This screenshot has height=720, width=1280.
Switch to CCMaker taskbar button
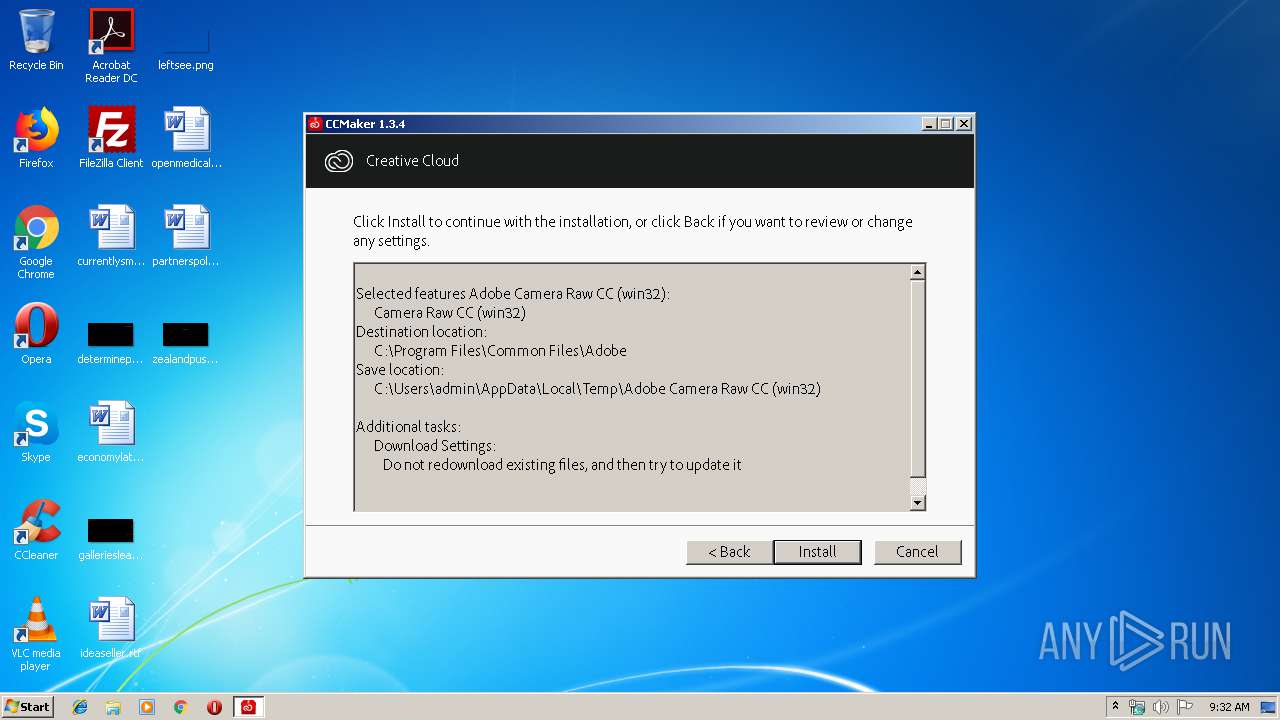tap(248, 707)
